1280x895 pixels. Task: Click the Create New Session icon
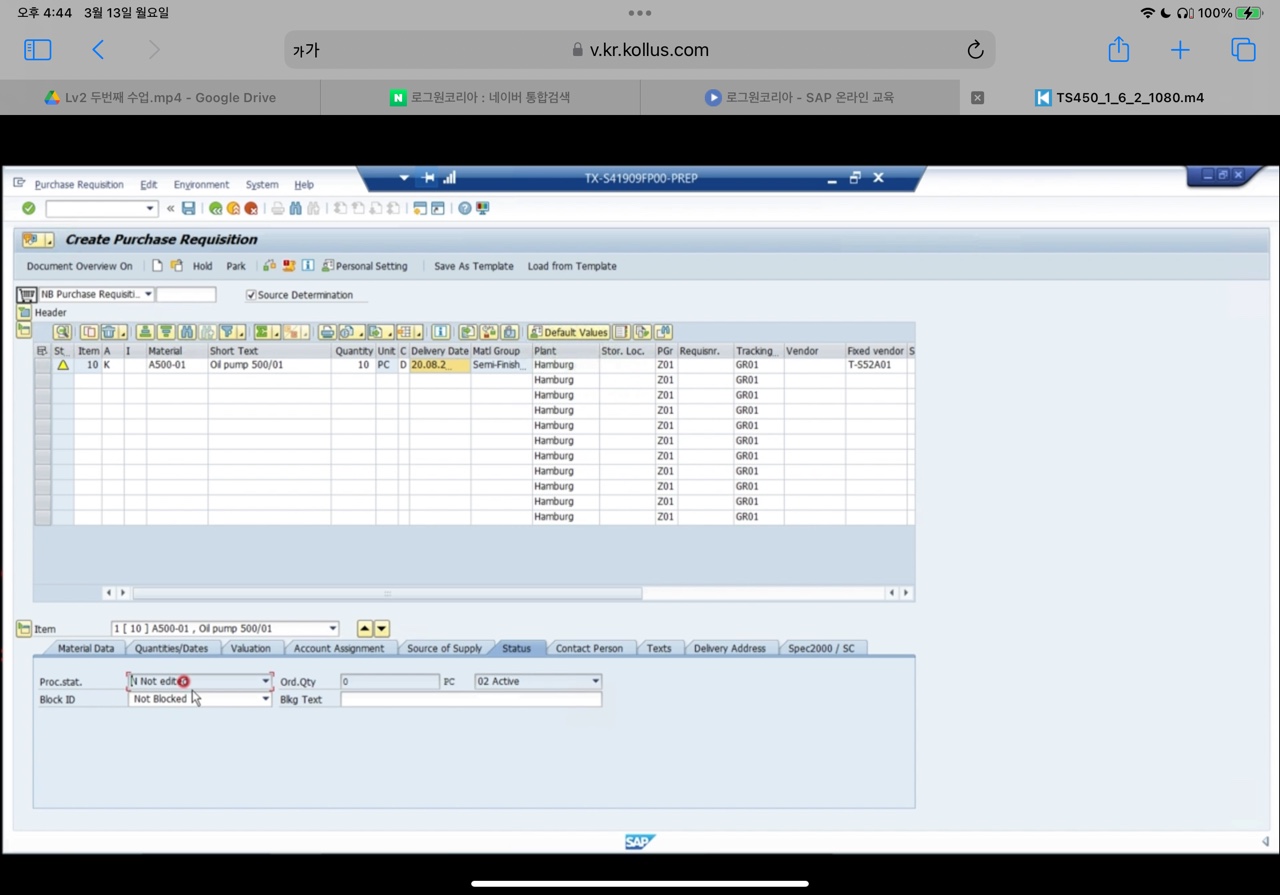coord(420,208)
